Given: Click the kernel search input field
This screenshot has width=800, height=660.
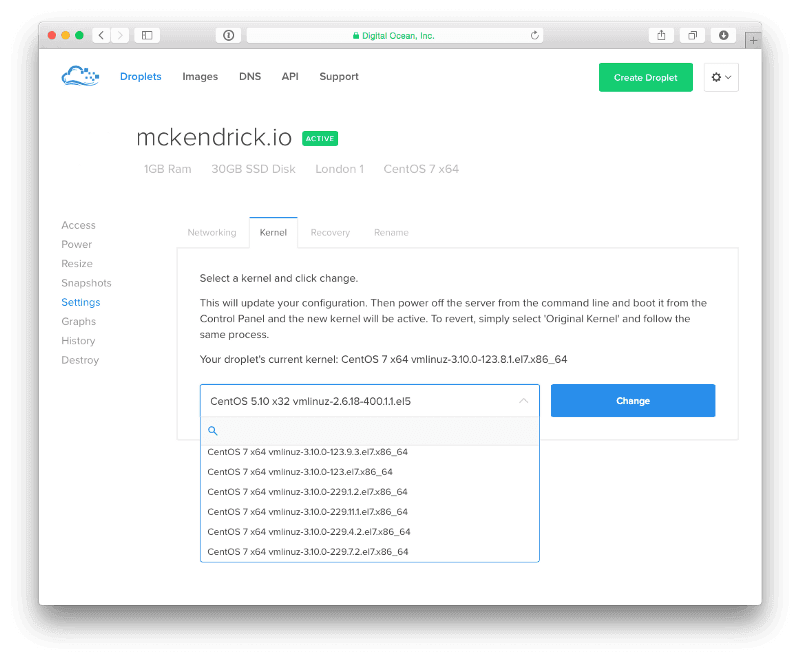Looking at the screenshot, I should click(375, 431).
